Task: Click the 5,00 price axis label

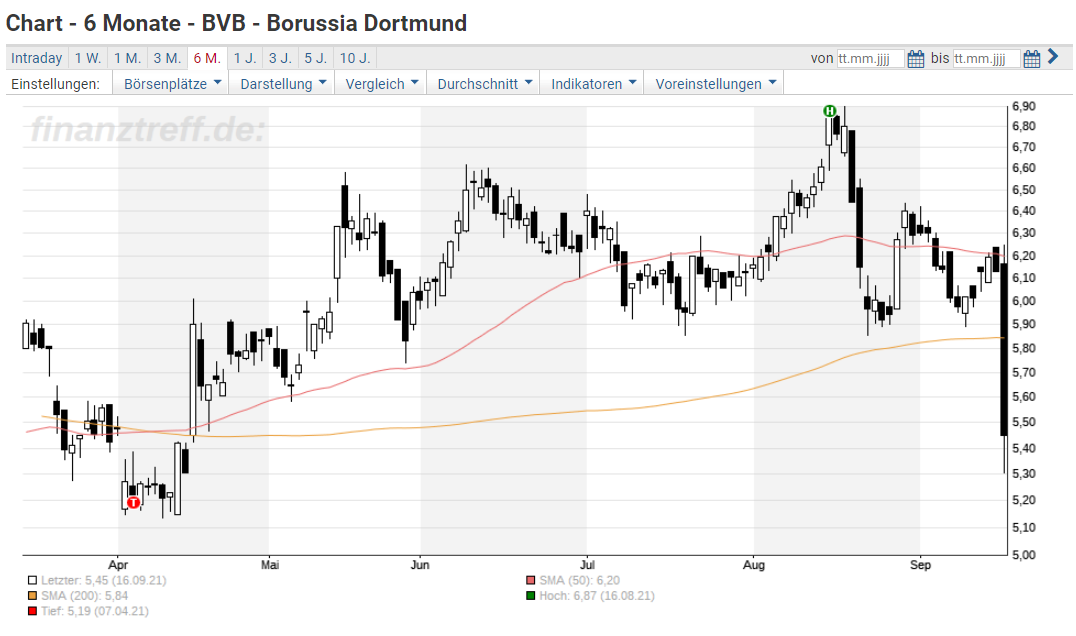Action: pyautogui.click(x=1024, y=554)
